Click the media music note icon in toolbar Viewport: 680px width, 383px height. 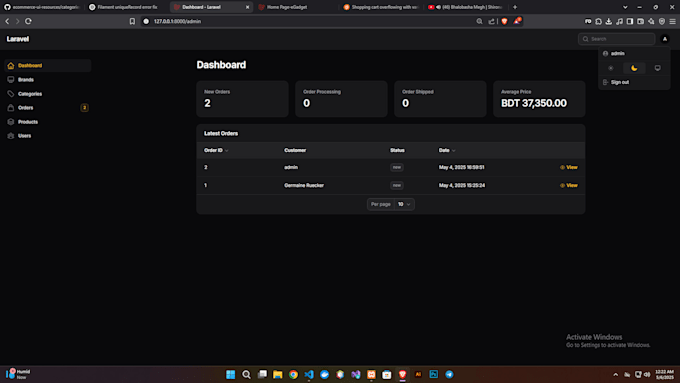click(x=619, y=21)
